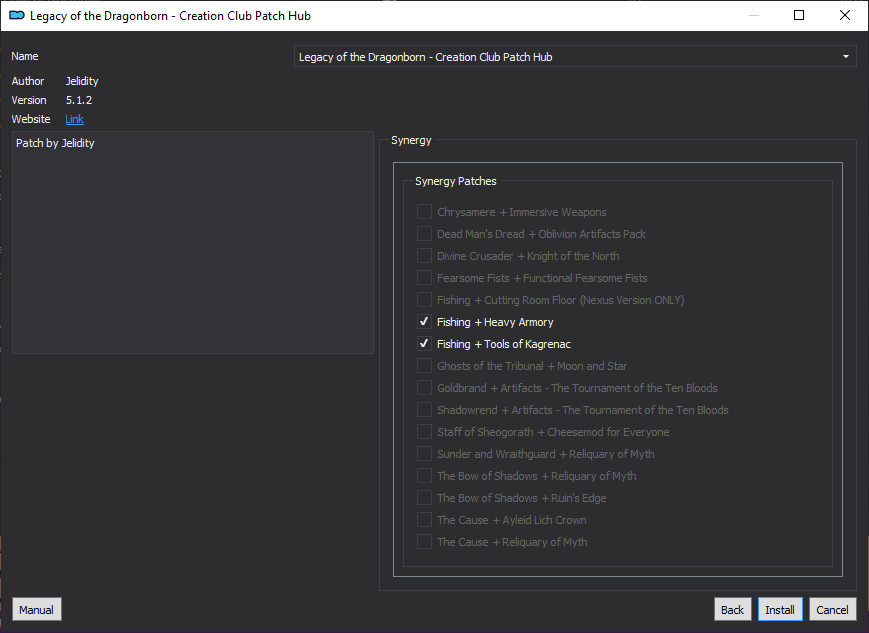Toggle Fishing + Cutting Room Floor checkbox
Screen dimensions: 869x633
(x=425, y=300)
